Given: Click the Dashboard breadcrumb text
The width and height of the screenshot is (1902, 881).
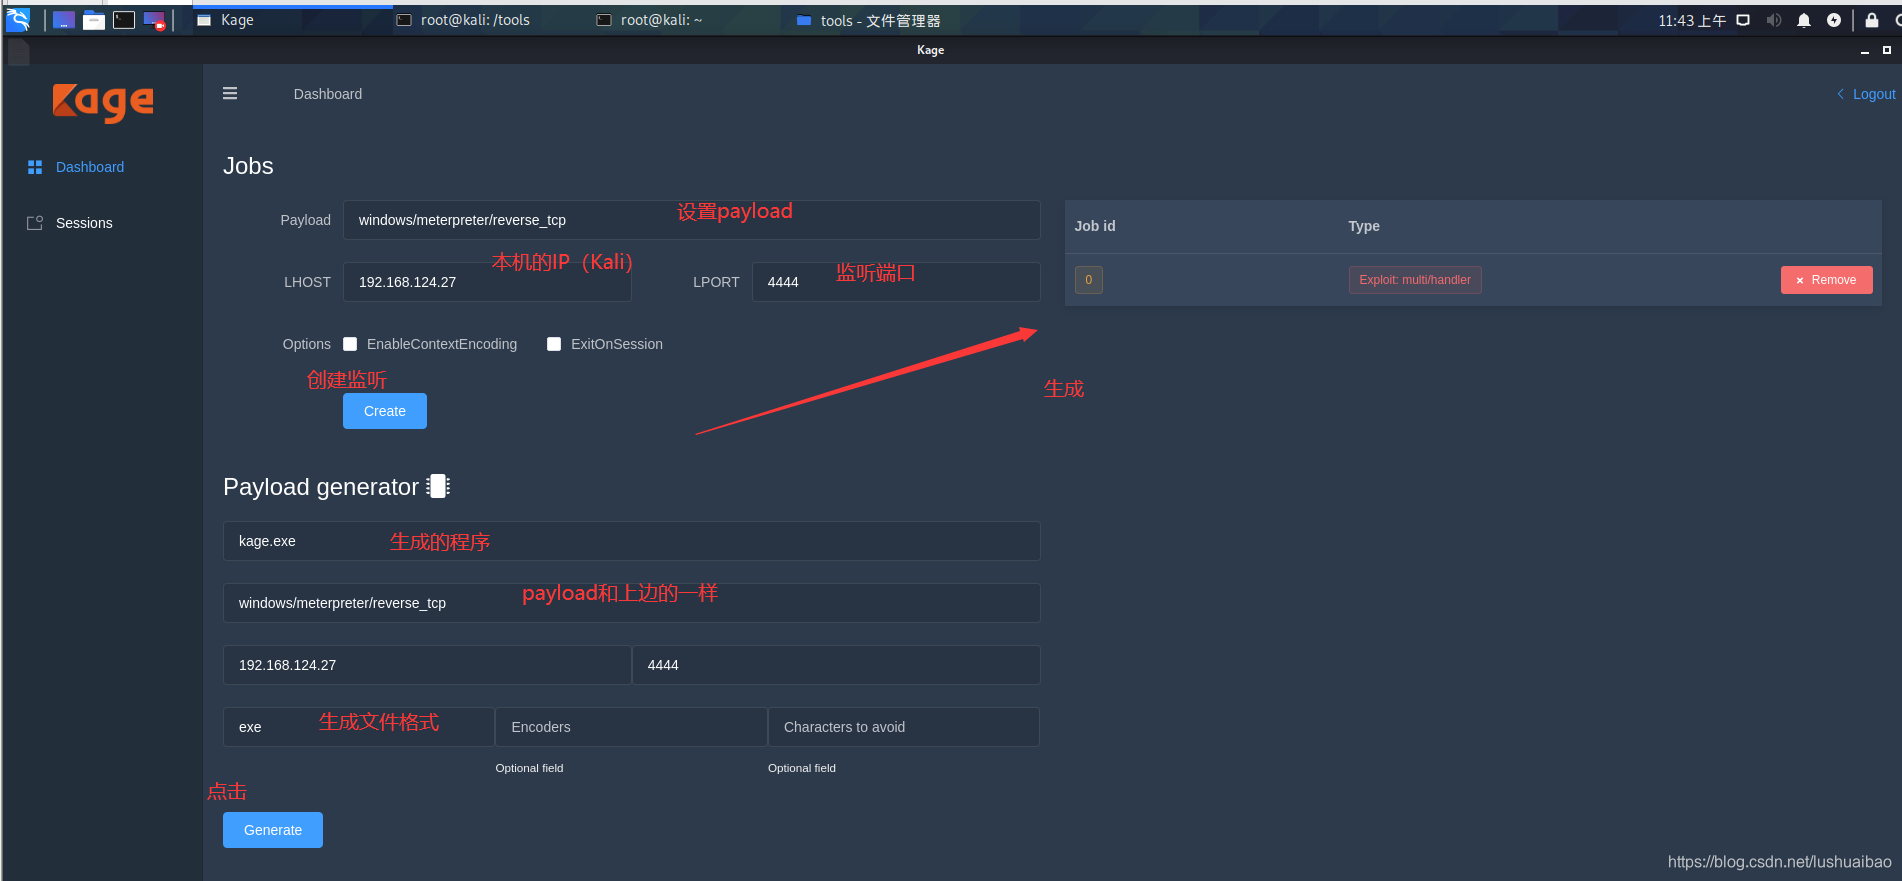Looking at the screenshot, I should pyautogui.click(x=328, y=94).
